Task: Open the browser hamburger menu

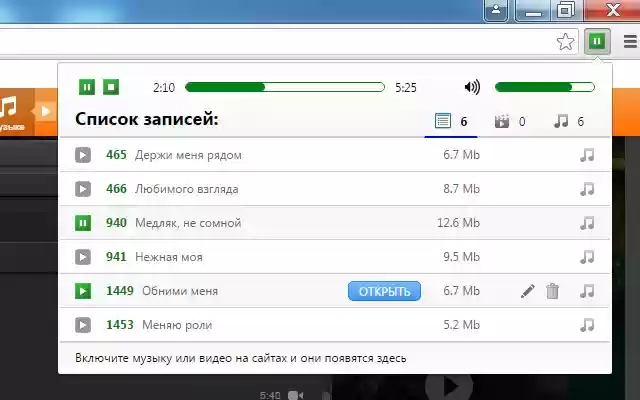Action: [630, 41]
